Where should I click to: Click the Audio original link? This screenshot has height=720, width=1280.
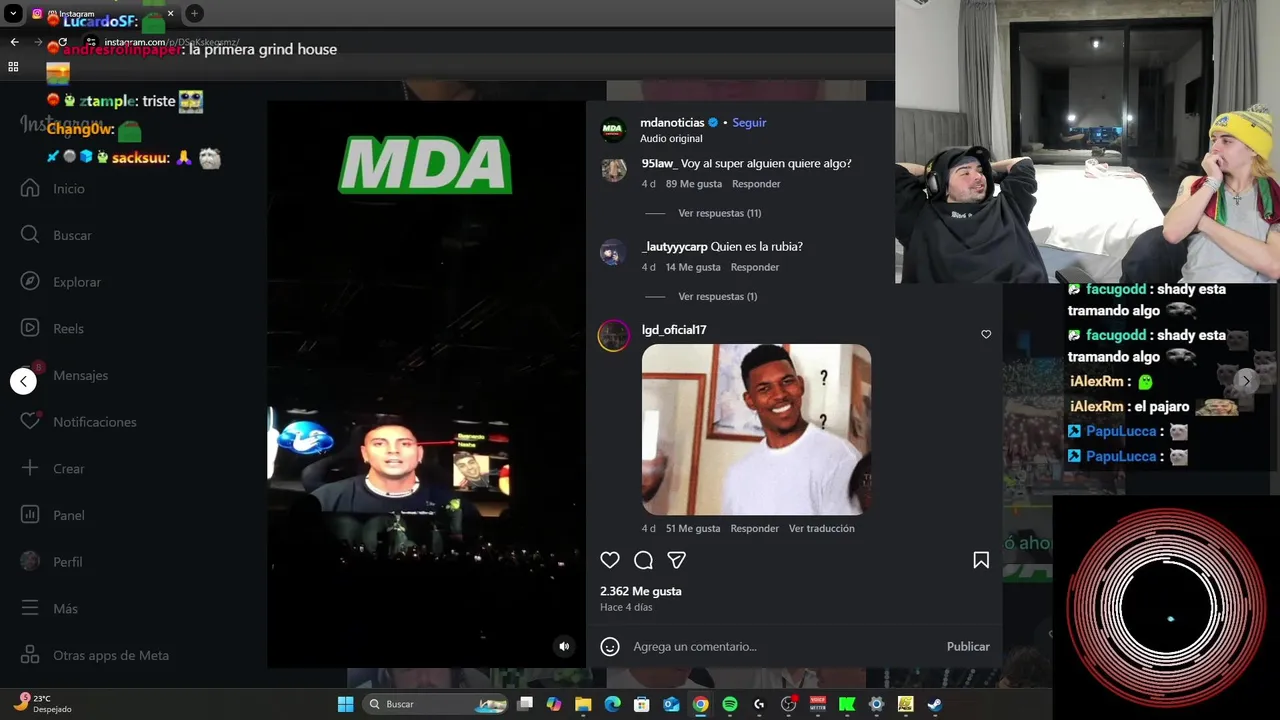[x=671, y=139]
